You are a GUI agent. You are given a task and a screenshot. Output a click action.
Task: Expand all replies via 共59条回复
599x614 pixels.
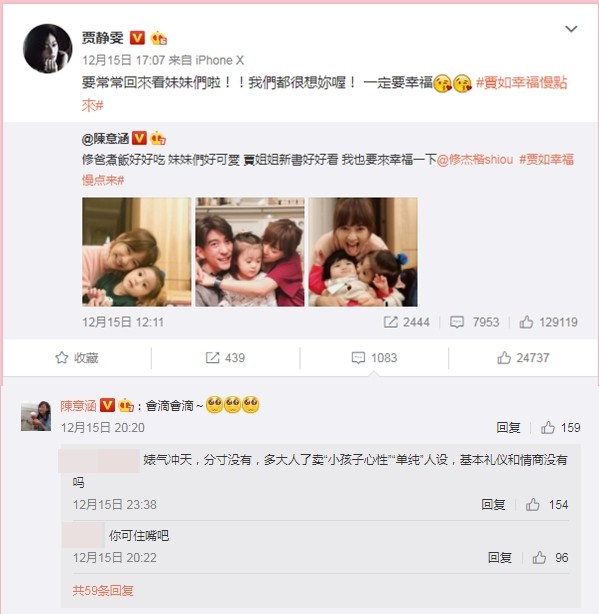coord(103,591)
